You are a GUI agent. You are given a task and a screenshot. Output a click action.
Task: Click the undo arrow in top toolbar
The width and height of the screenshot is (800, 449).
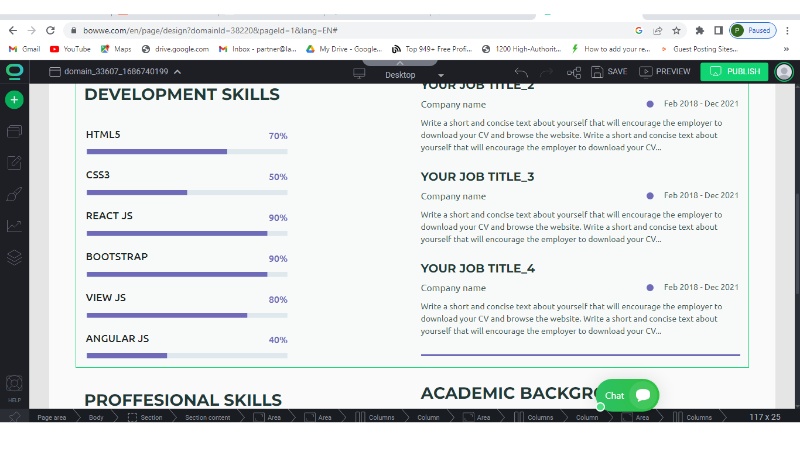click(521, 72)
